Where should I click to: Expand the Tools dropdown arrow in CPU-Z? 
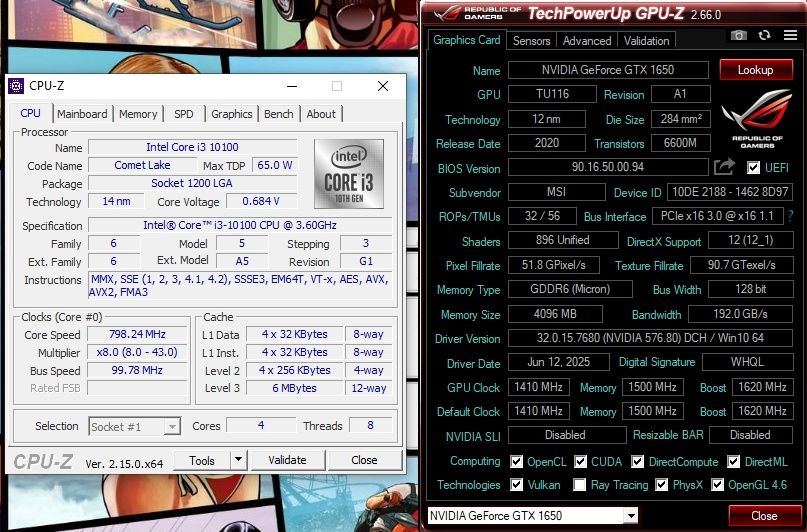238,459
